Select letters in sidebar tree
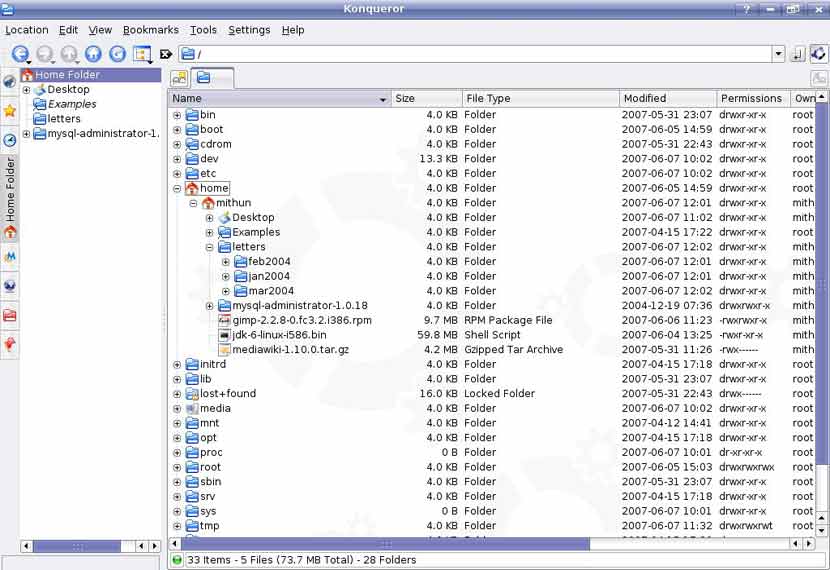Viewport: 830px width, 570px height. pos(64,119)
